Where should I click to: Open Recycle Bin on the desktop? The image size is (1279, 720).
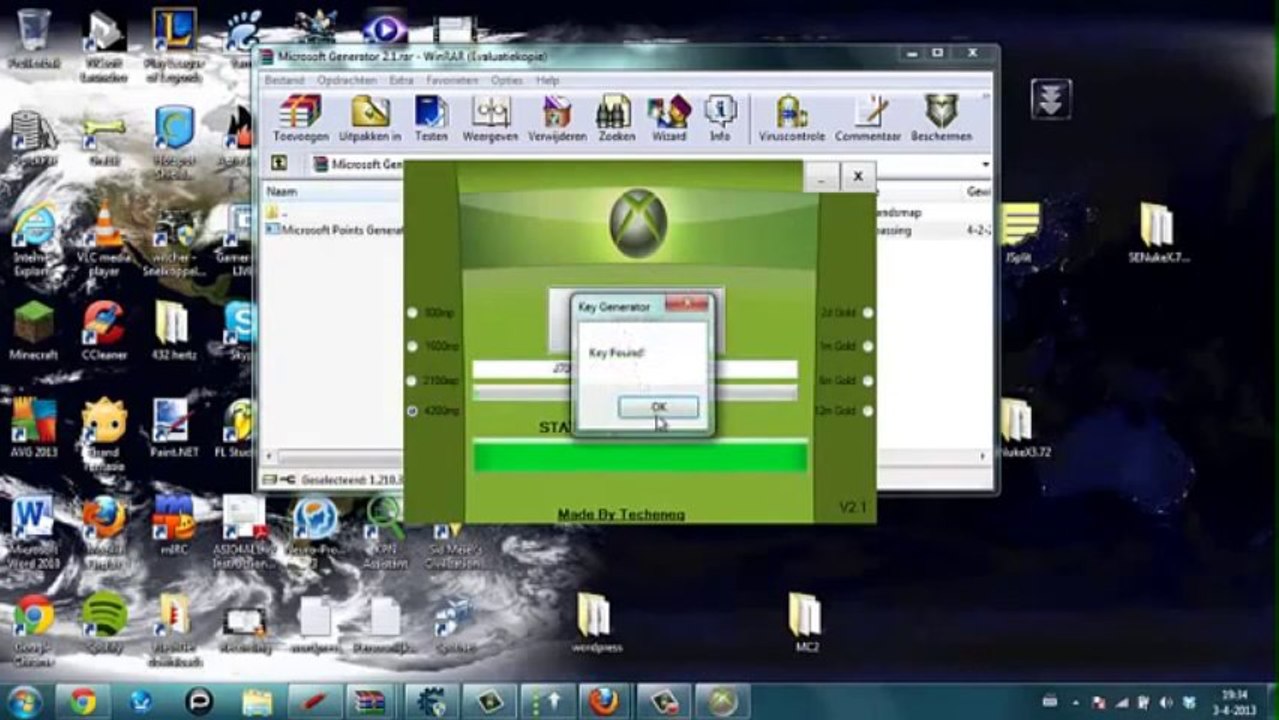(34, 38)
